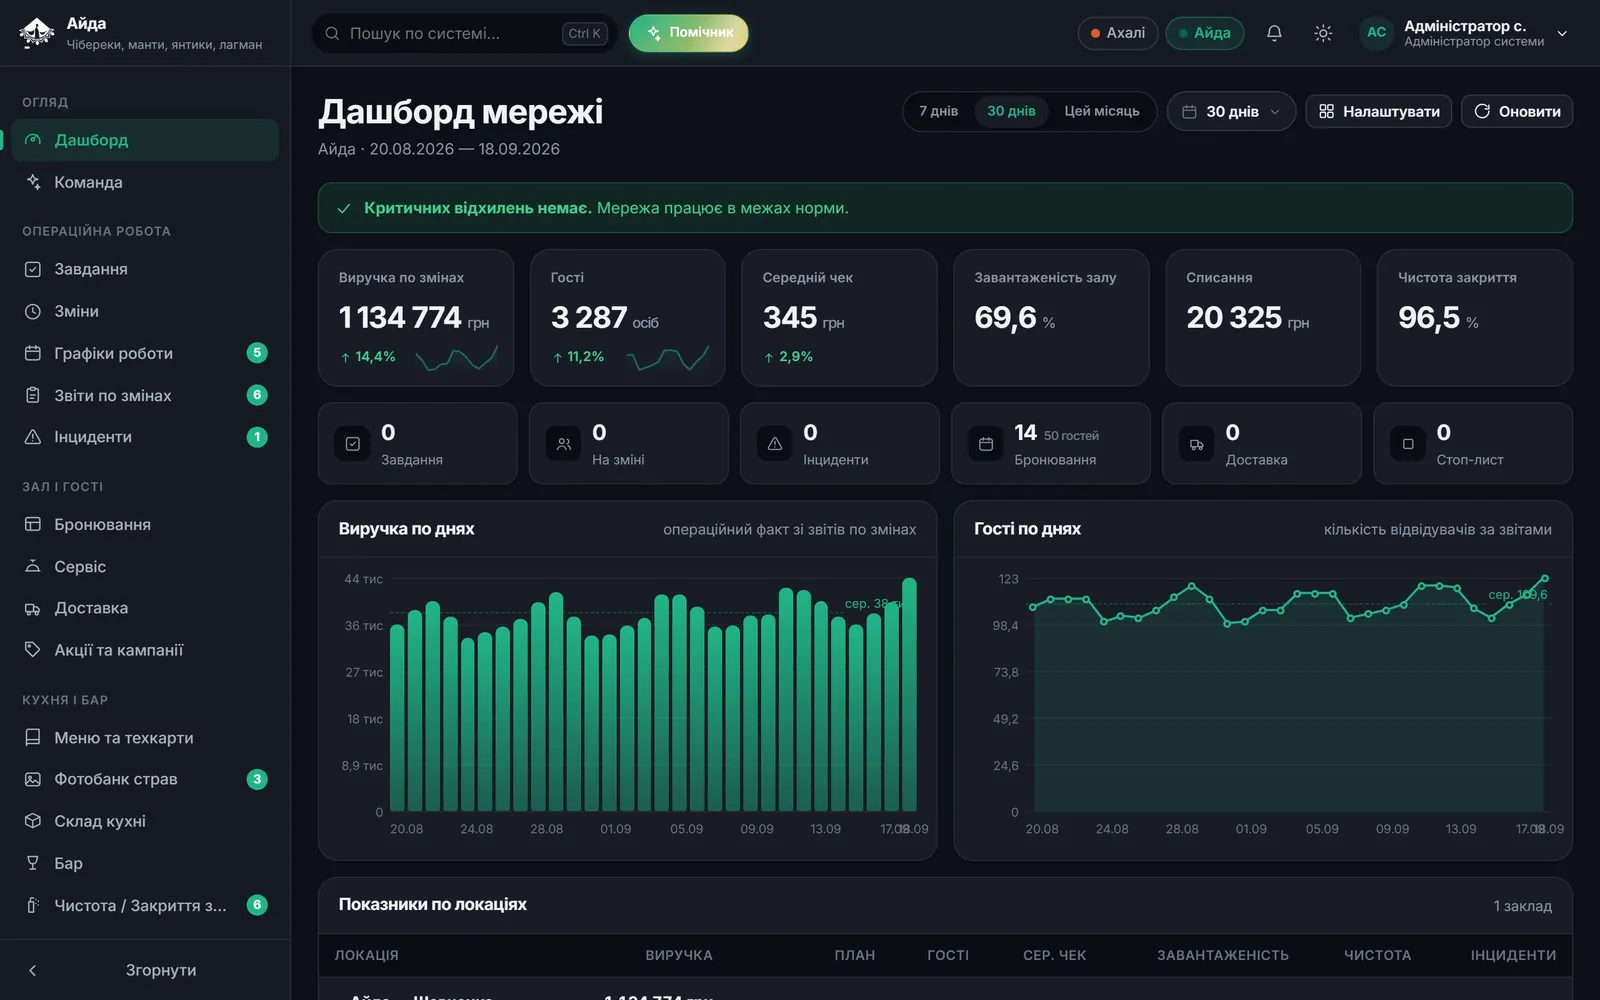Screen dimensions: 1600x1000
Task: Click the СЕР. ЧЕК column header
Action: [1054, 955]
